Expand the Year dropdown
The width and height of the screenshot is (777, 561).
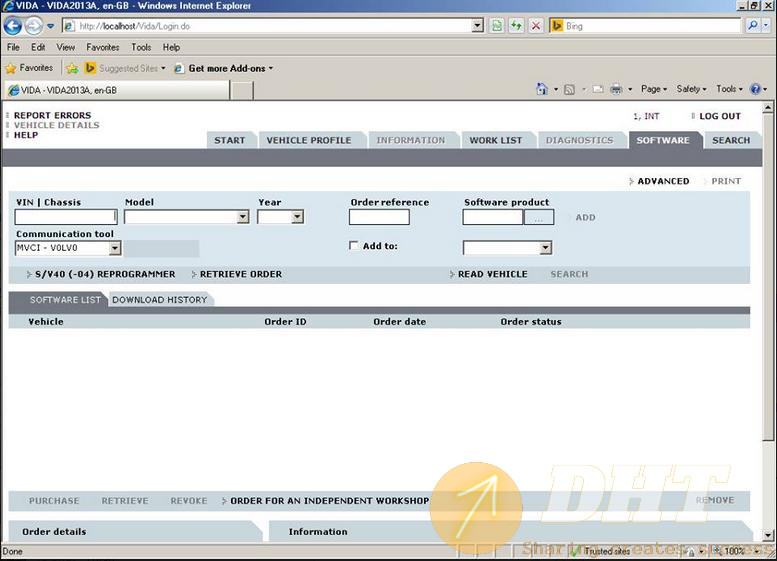(x=297, y=217)
